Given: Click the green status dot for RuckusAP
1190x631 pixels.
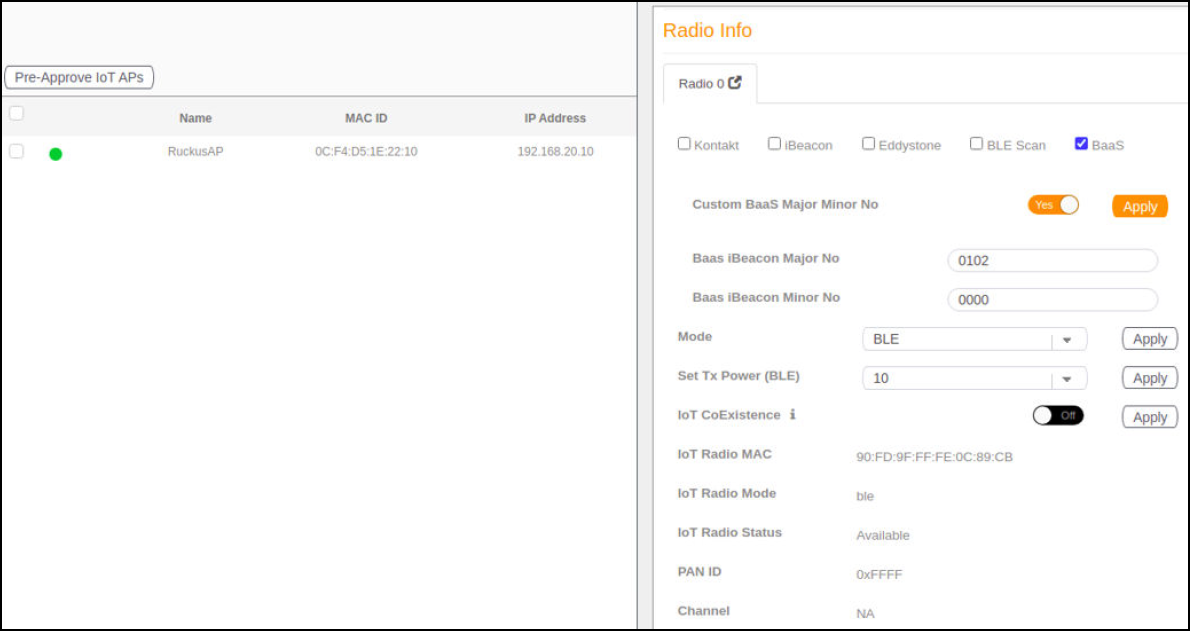Looking at the screenshot, I should tap(55, 154).
